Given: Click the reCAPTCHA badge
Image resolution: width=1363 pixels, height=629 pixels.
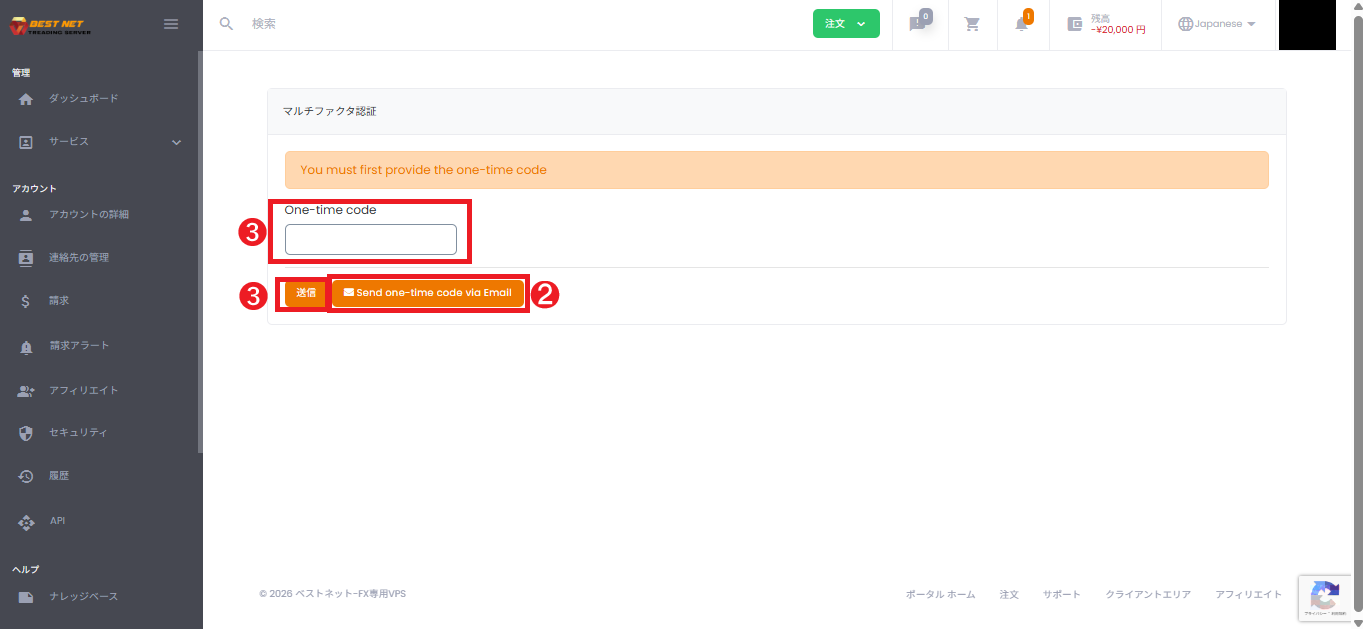Looking at the screenshot, I should click(1325, 598).
